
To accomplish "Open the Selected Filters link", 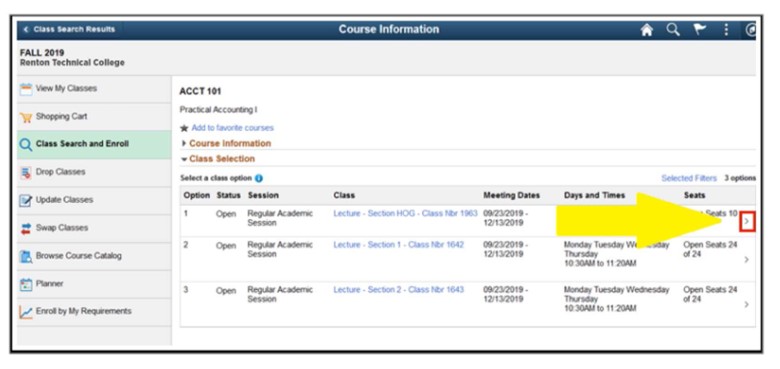I will click(x=689, y=178).
